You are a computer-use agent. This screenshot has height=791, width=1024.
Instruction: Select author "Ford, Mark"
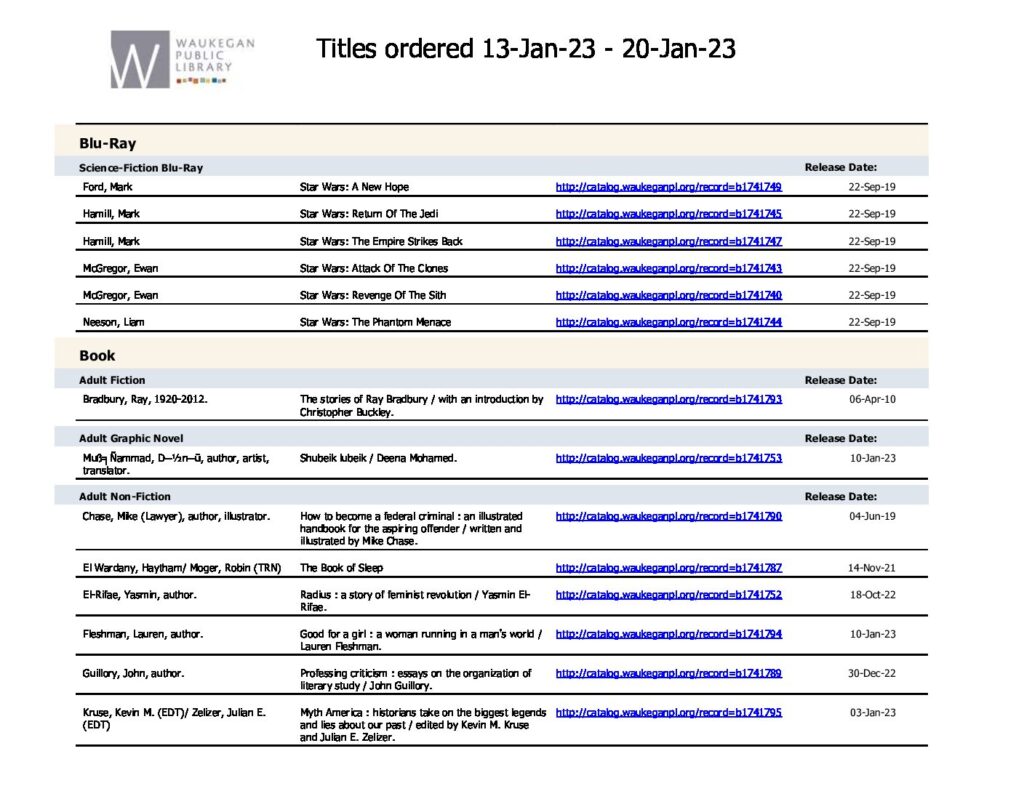(107, 187)
